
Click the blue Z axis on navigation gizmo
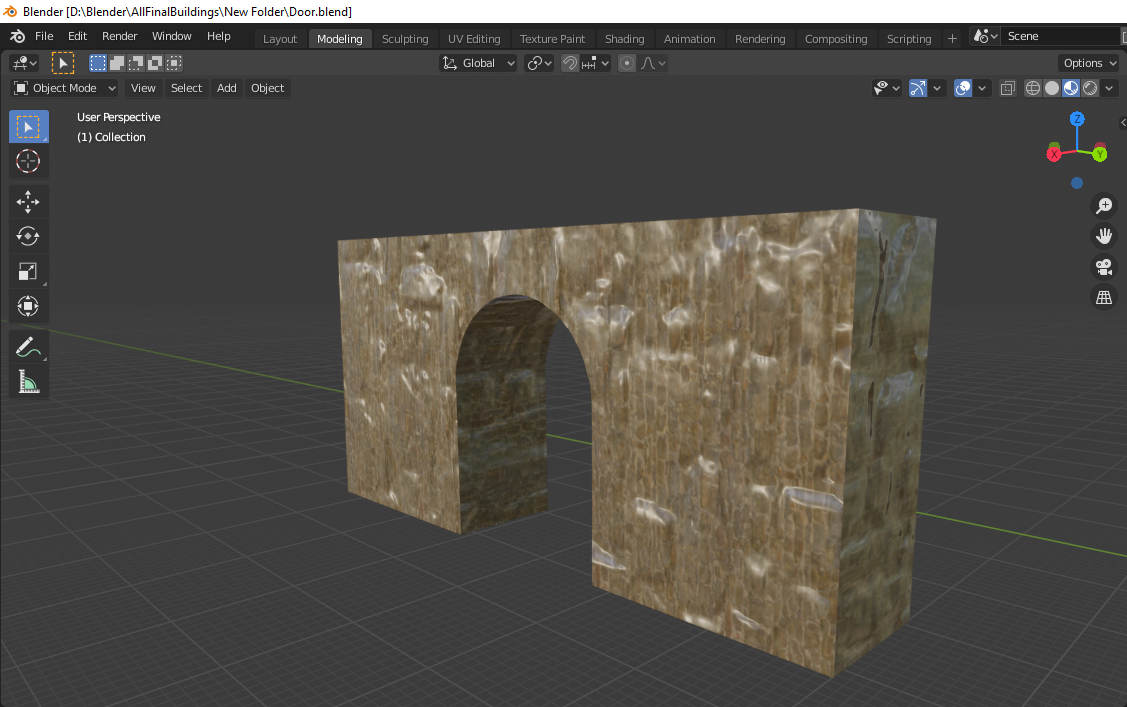click(1077, 119)
